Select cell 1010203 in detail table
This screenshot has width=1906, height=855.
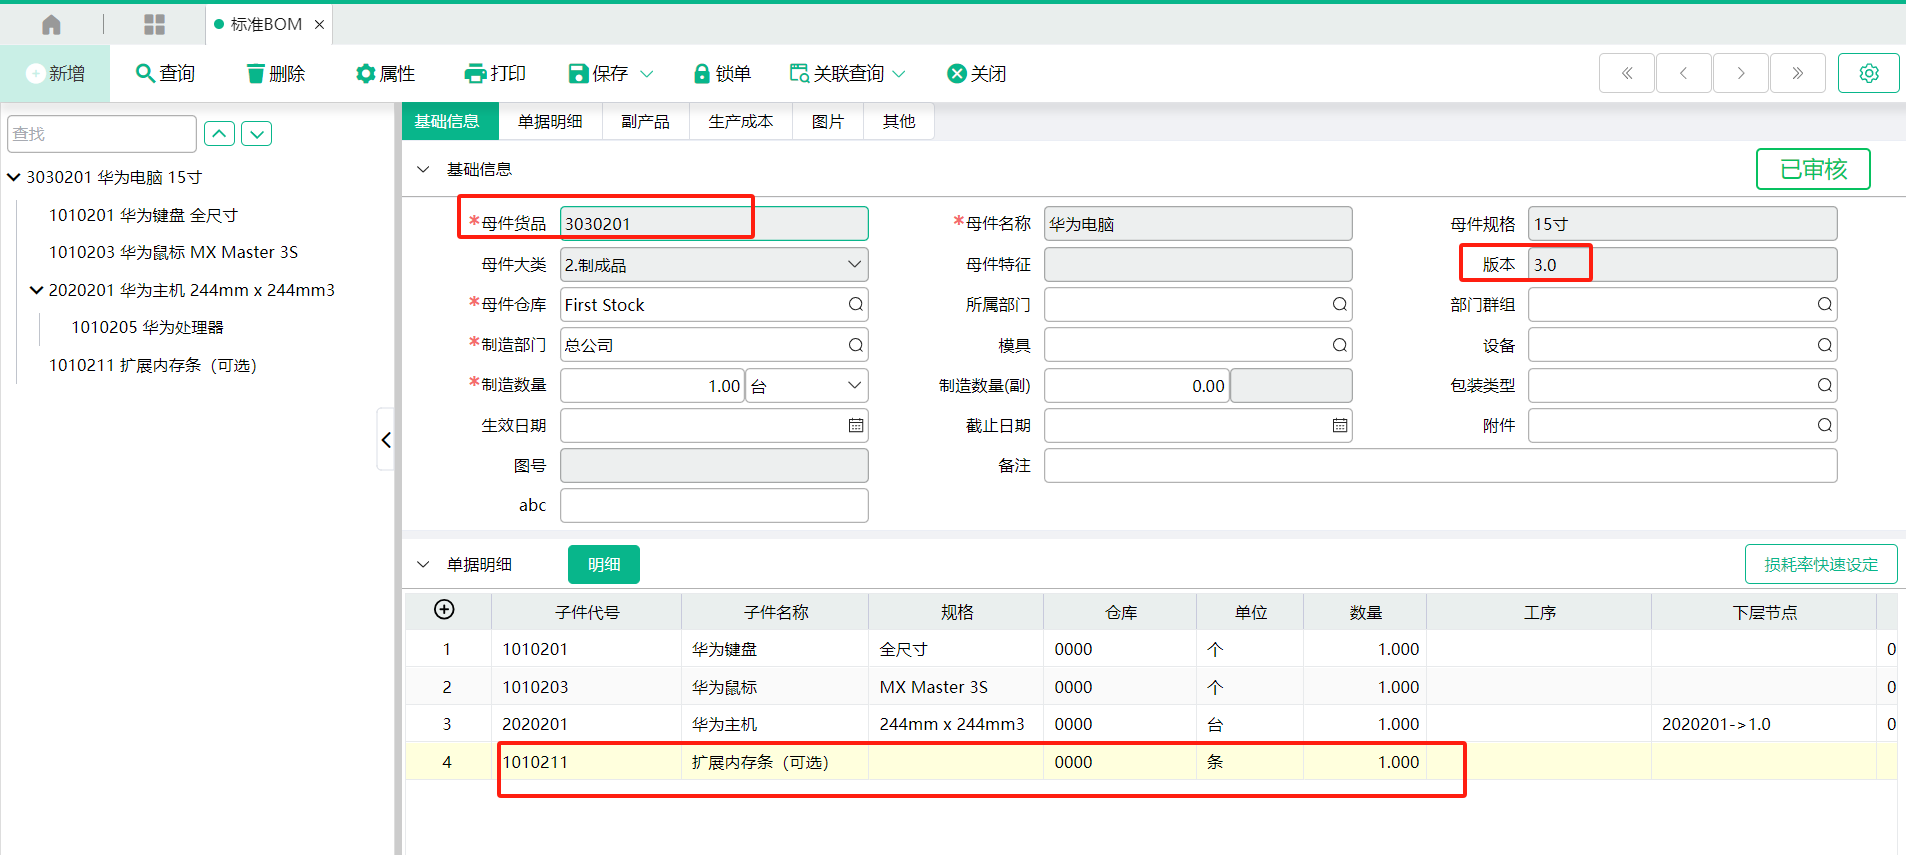(587, 687)
